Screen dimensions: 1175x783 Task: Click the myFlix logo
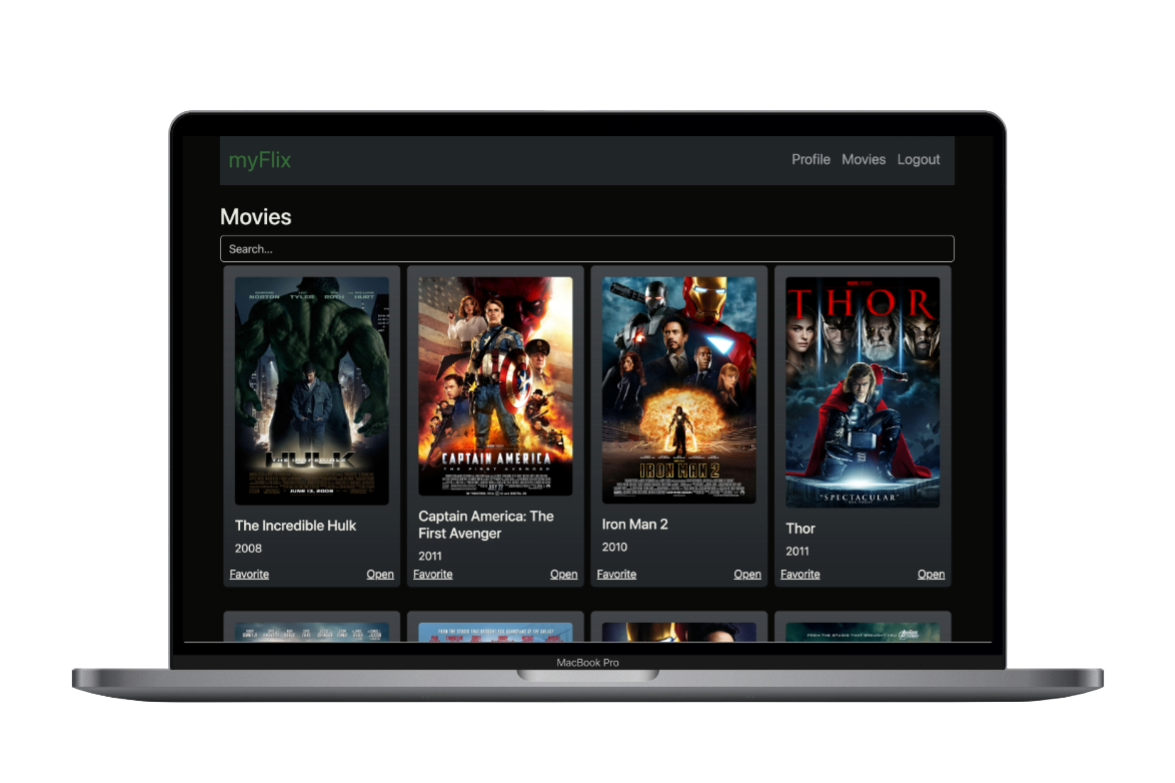(259, 160)
